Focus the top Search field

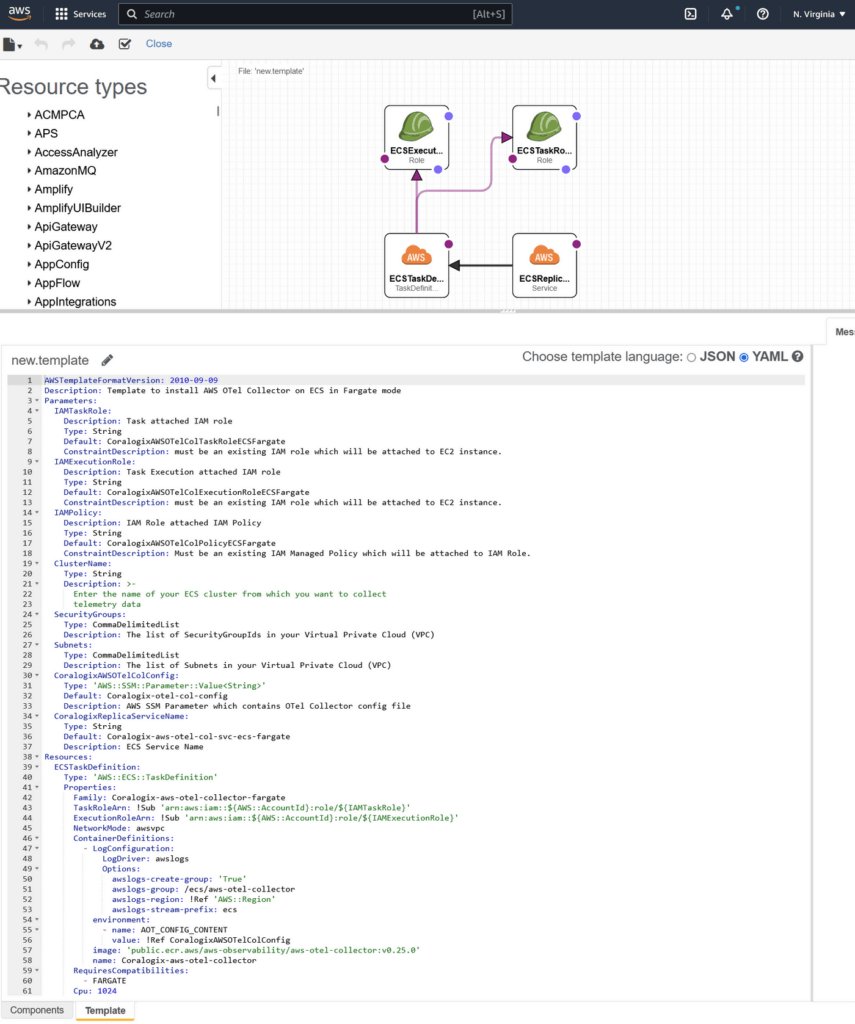pyautogui.click(x=315, y=14)
